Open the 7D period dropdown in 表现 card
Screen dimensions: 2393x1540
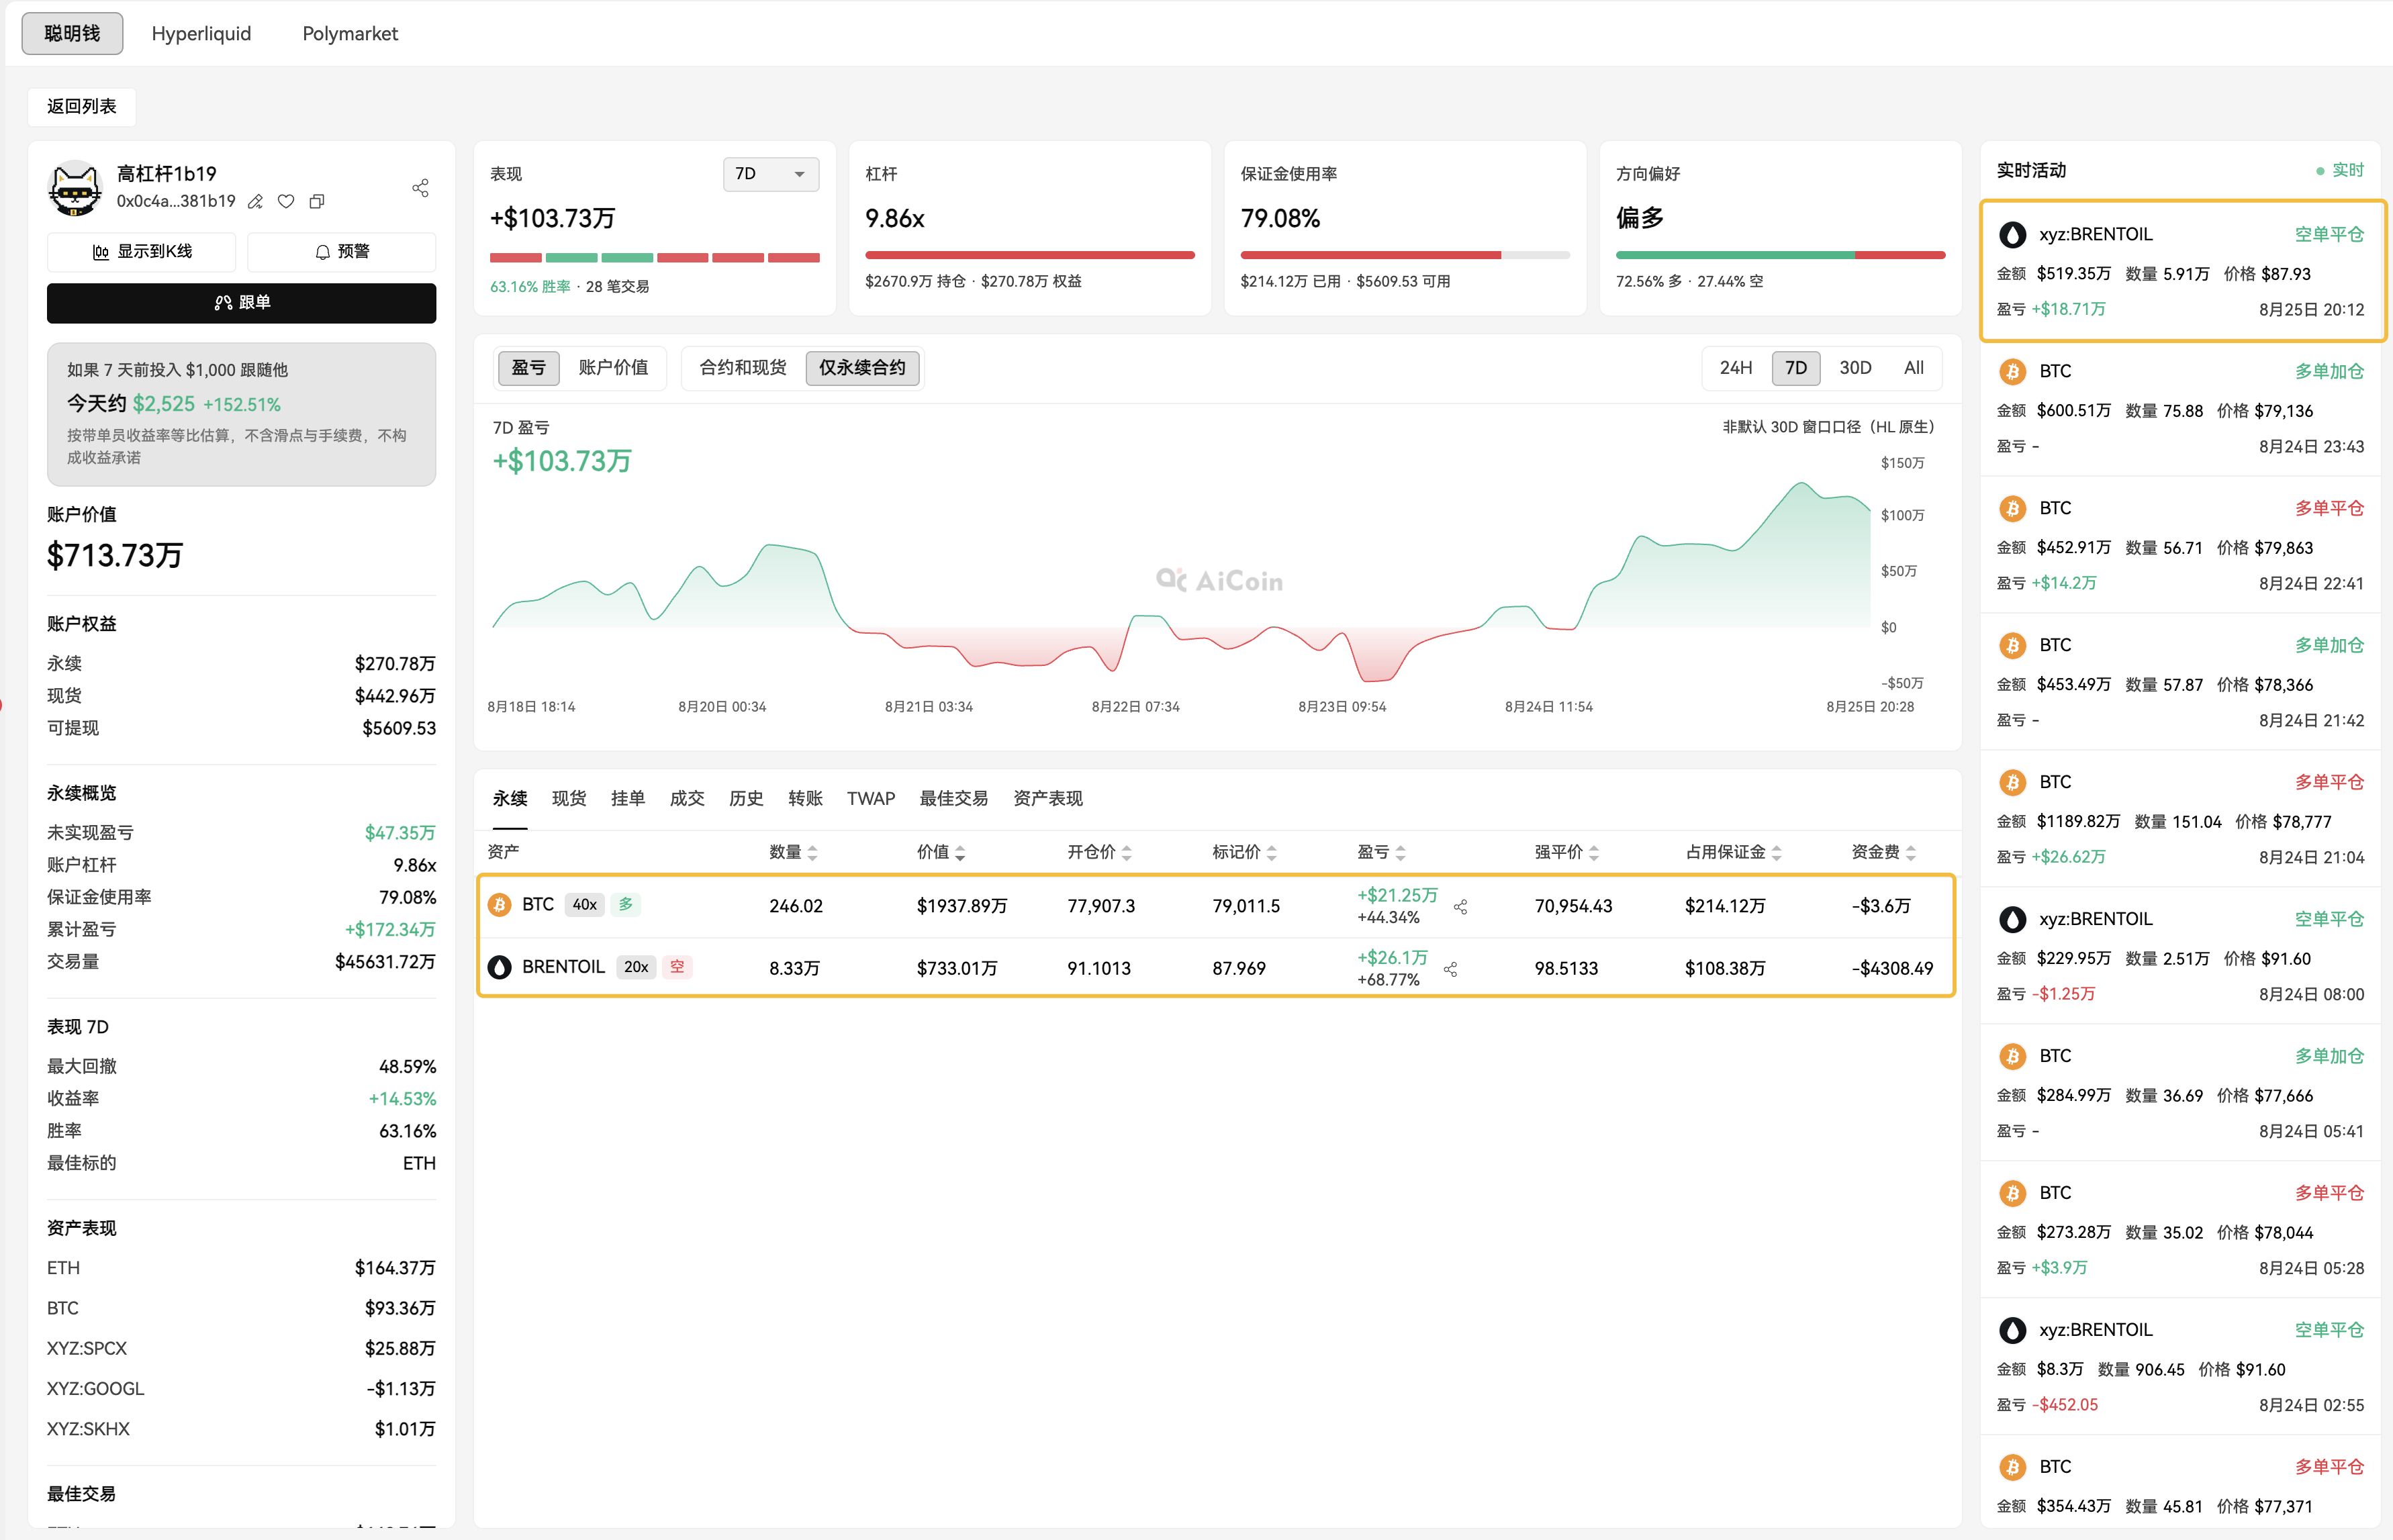coord(771,174)
